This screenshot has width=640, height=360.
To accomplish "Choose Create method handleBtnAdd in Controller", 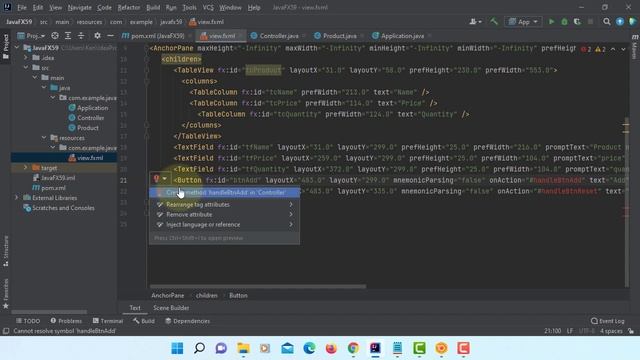I will pos(224,192).
